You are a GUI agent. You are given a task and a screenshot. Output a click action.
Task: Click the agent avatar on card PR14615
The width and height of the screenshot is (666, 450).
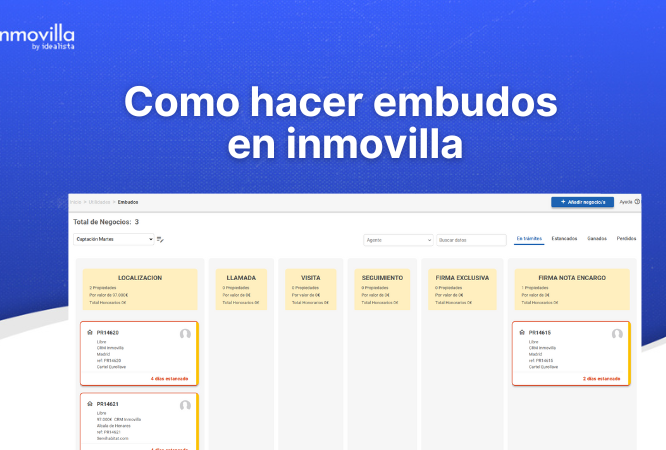pyautogui.click(x=617, y=334)
